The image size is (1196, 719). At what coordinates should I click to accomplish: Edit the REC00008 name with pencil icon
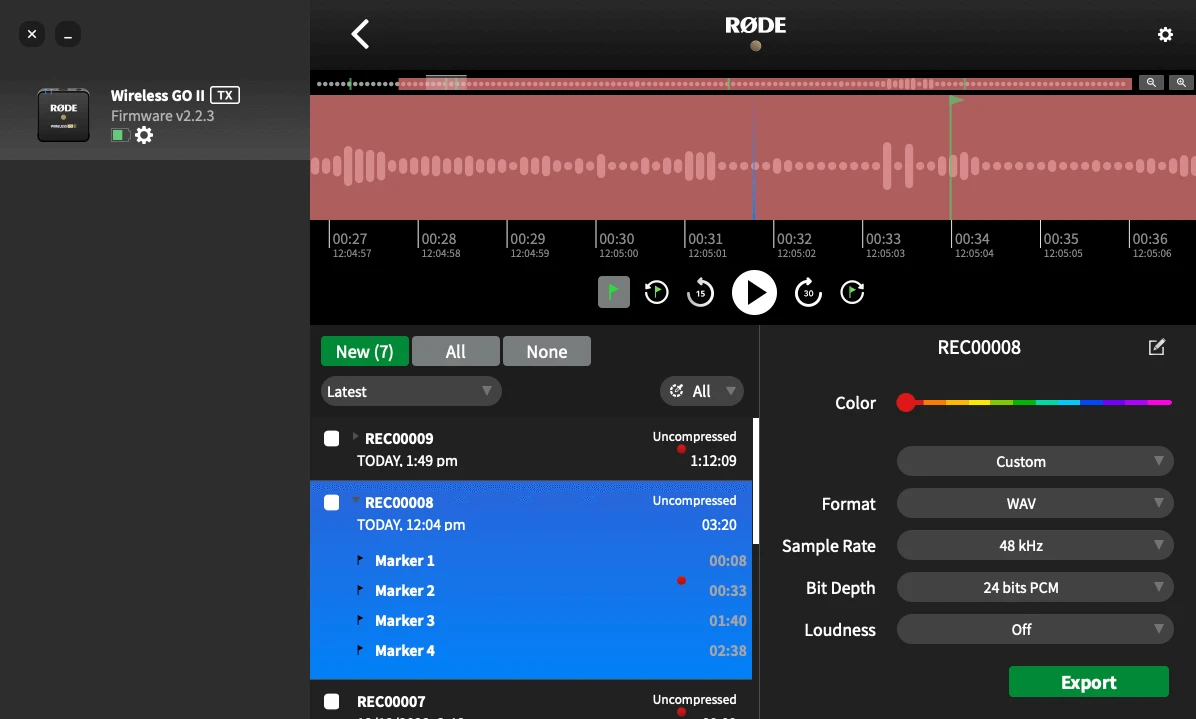click(1156, 347)
